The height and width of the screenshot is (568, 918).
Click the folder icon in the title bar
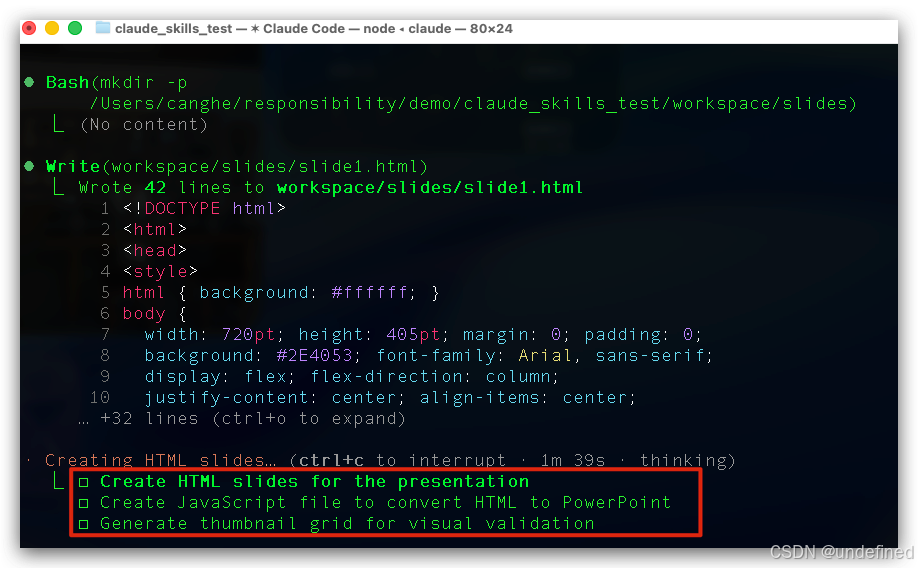pyautogui.click(x=102, y=28)
